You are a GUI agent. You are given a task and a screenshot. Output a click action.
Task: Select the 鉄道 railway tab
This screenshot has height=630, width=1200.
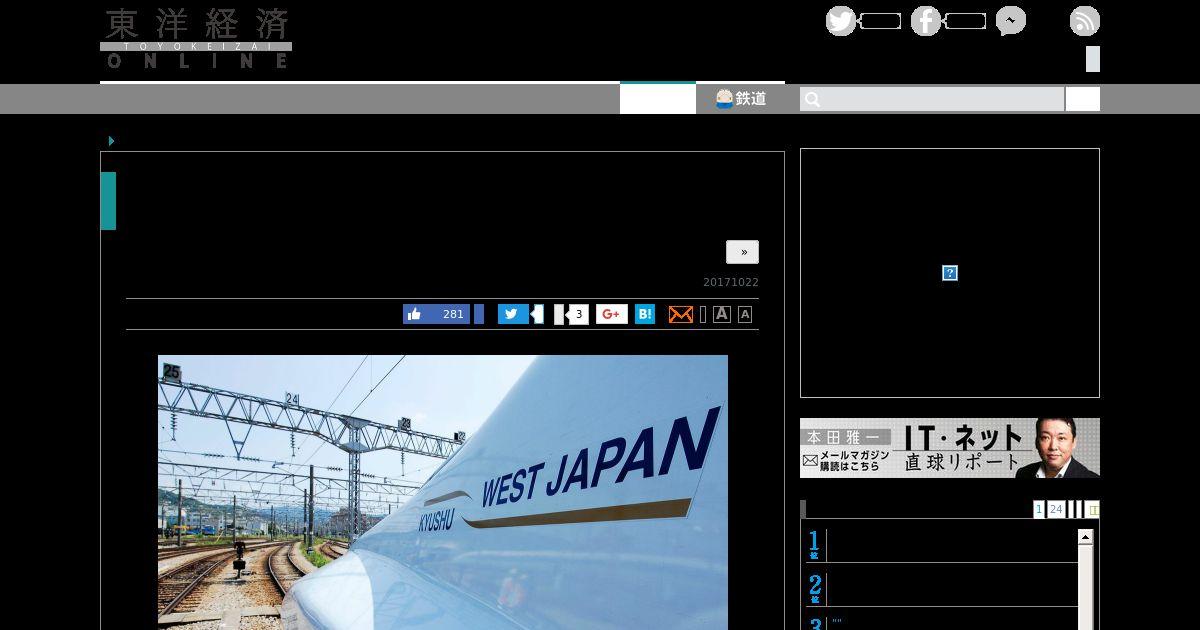(741, 98)
